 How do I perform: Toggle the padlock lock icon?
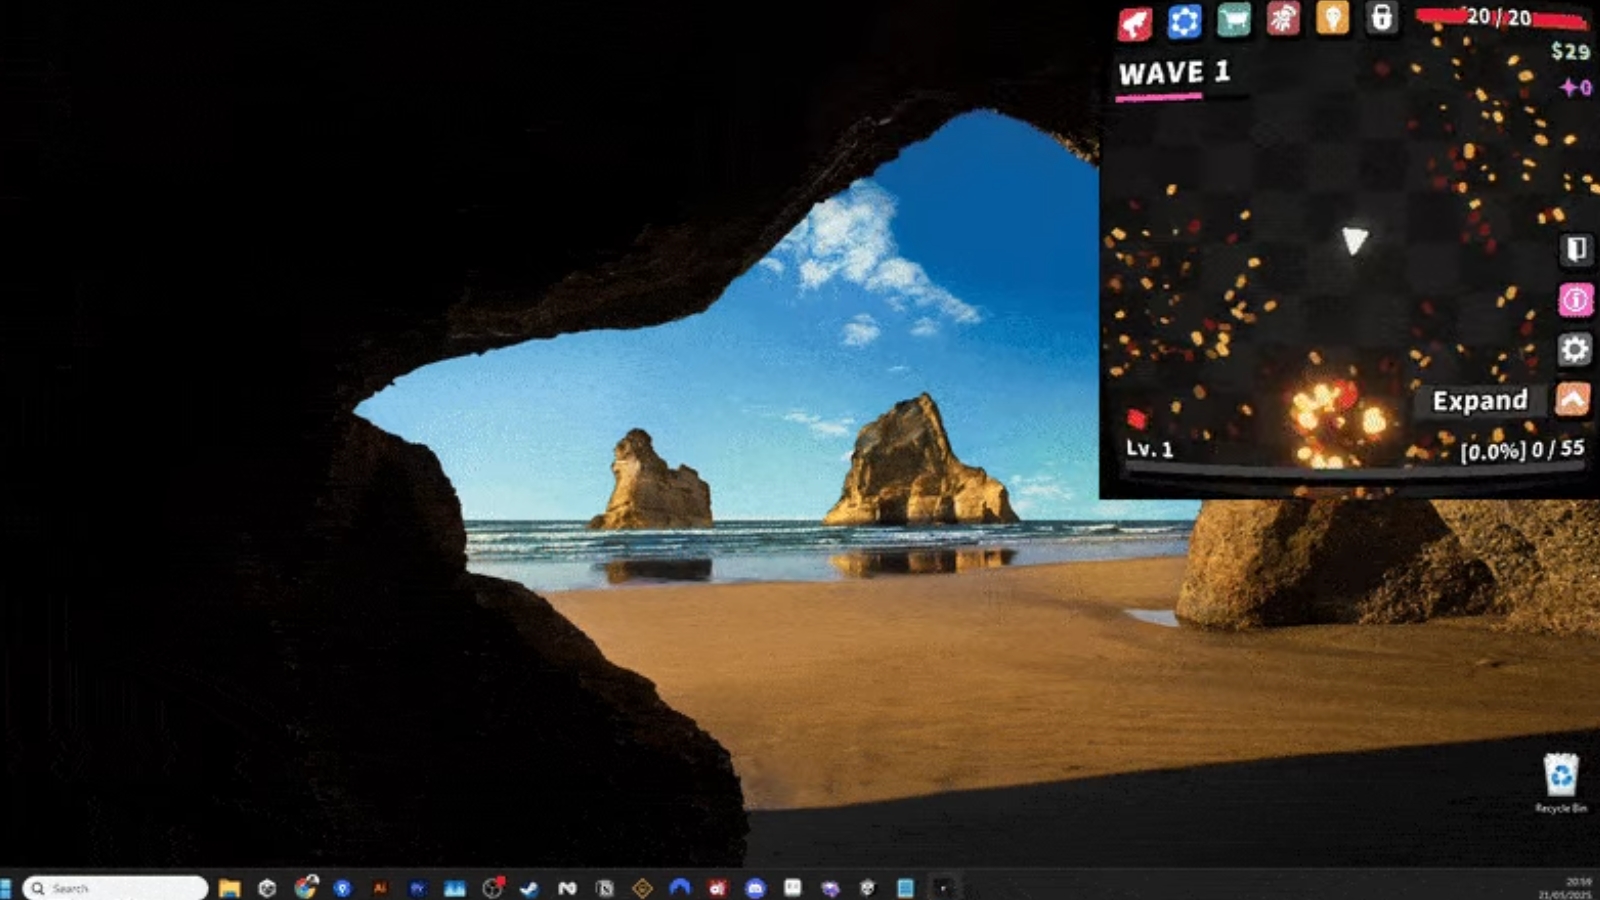point(1381,17)
